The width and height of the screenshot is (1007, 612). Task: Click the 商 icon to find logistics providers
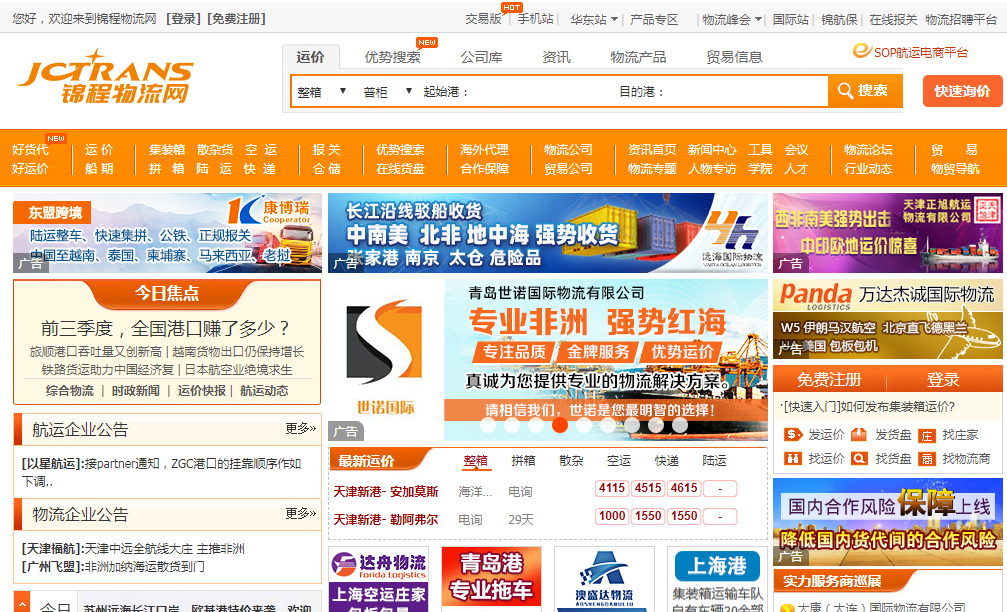926,459
